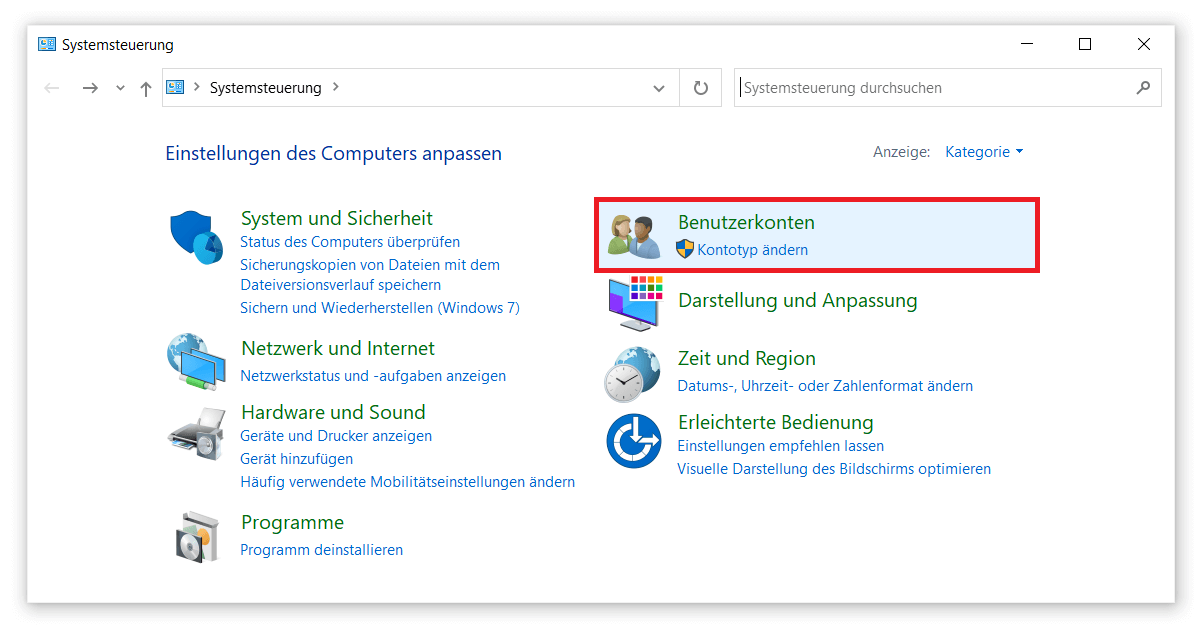This screenshot has height=630, width=1200.
Task: Open the address bar history dropdown
Action: coord(660,87)
